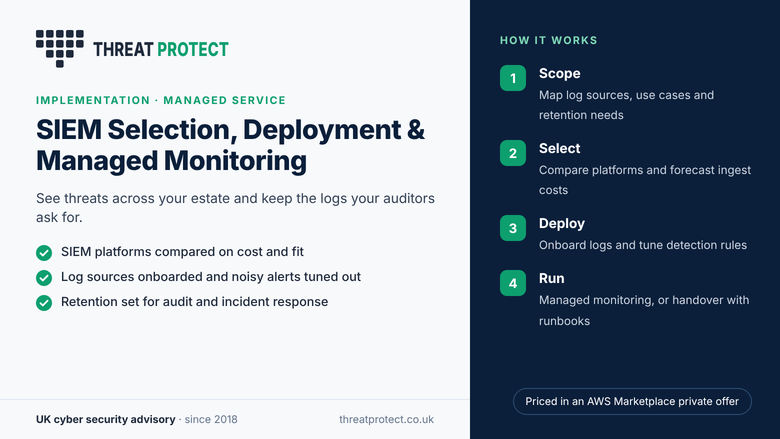
Task: Click 'SIEM platforms compared on cost and fit'
Action: [x=182, y=252]
